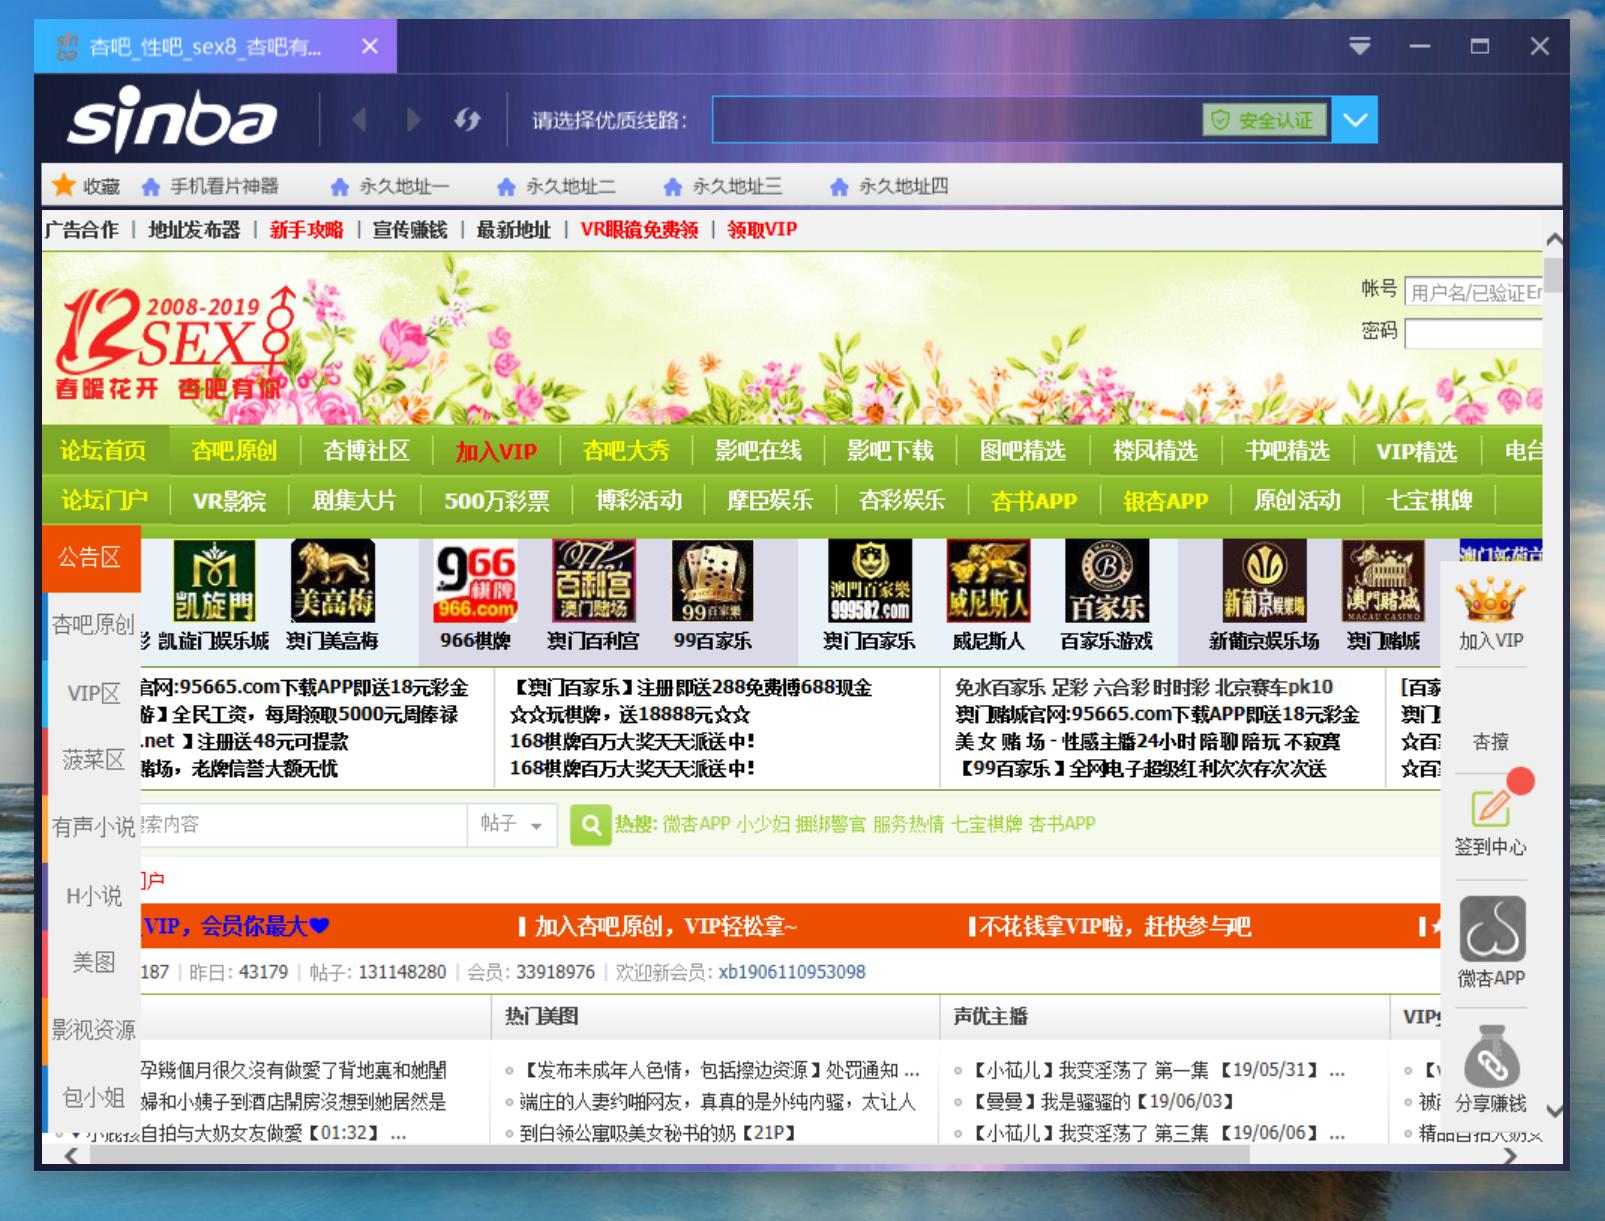Open the 帖子 search type dropdown
This screenshot has width=1605, height=1221.
click(x=512, y=825)
